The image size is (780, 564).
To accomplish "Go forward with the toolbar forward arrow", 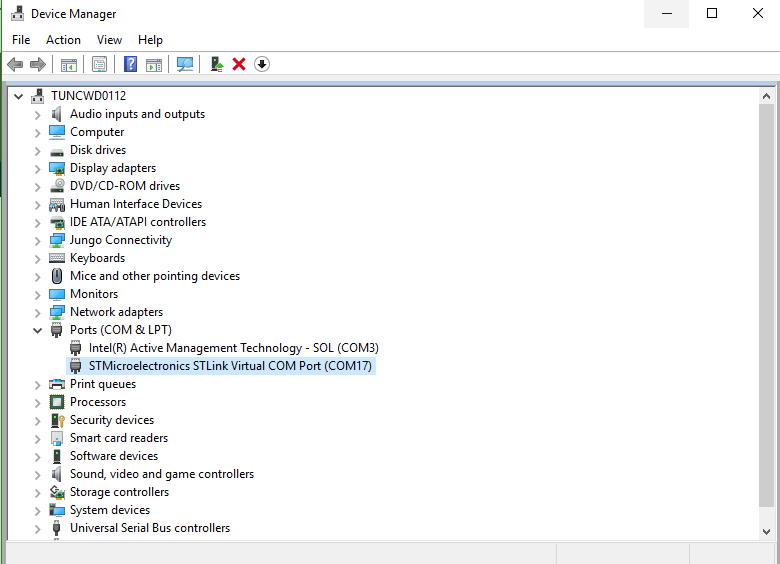I will [x=38, y=64].
